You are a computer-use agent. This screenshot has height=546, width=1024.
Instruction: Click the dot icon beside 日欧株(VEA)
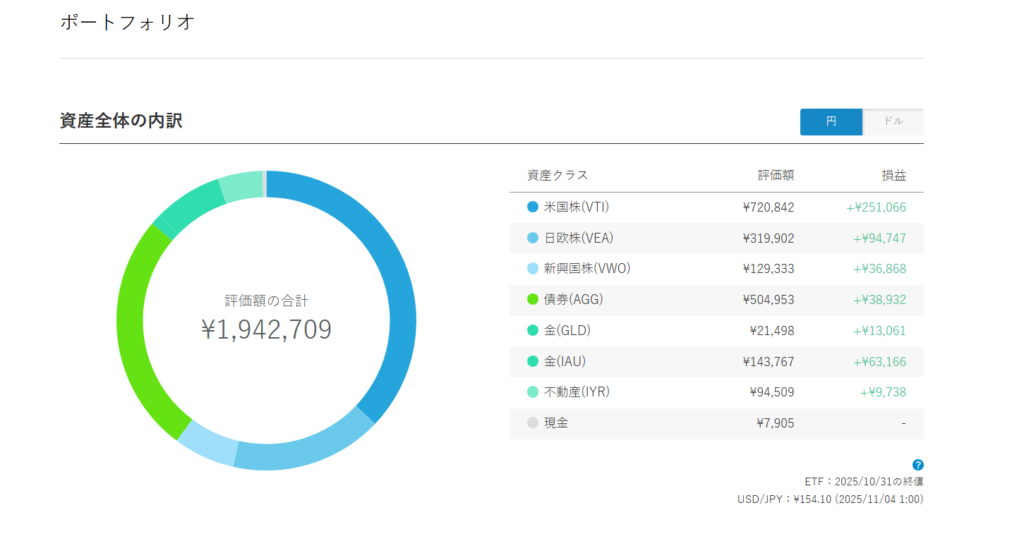point(532,238)
